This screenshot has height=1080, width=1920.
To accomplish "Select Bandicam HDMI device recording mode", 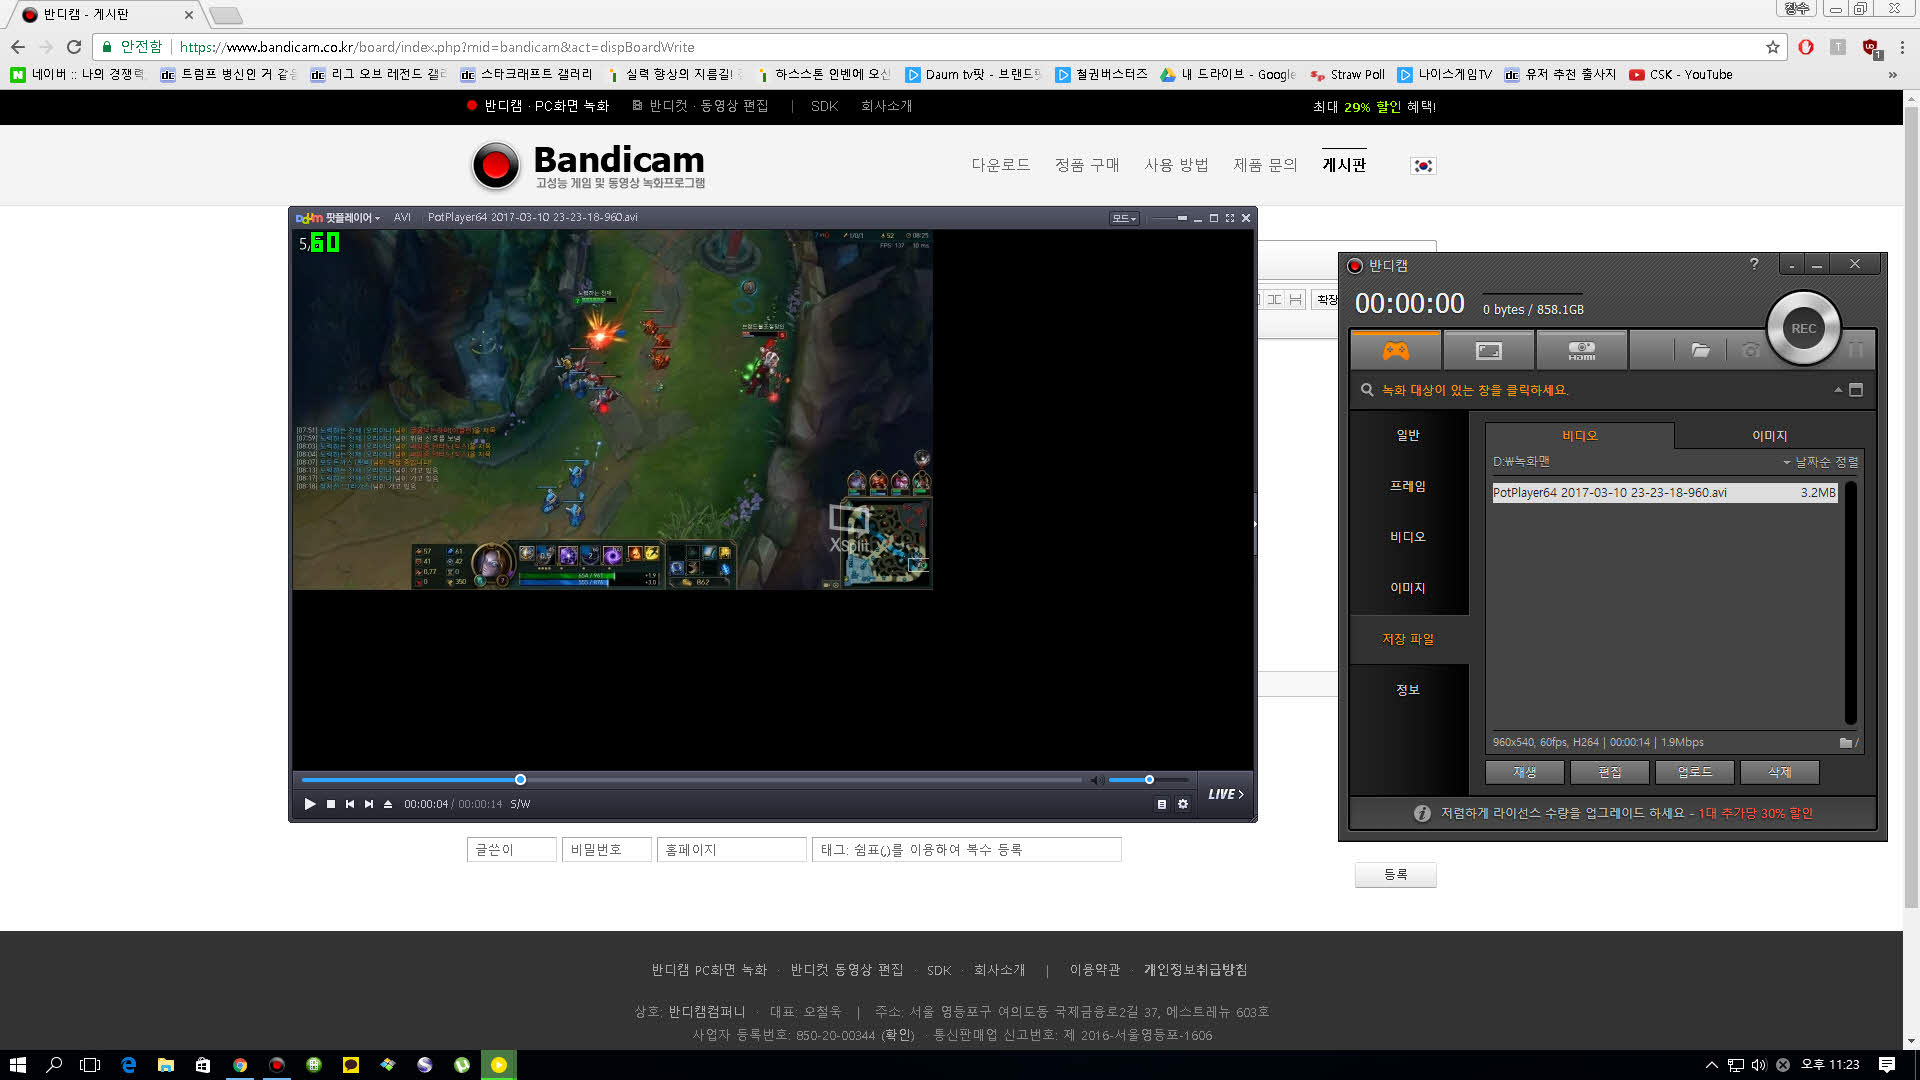I will click(1581, 351).
